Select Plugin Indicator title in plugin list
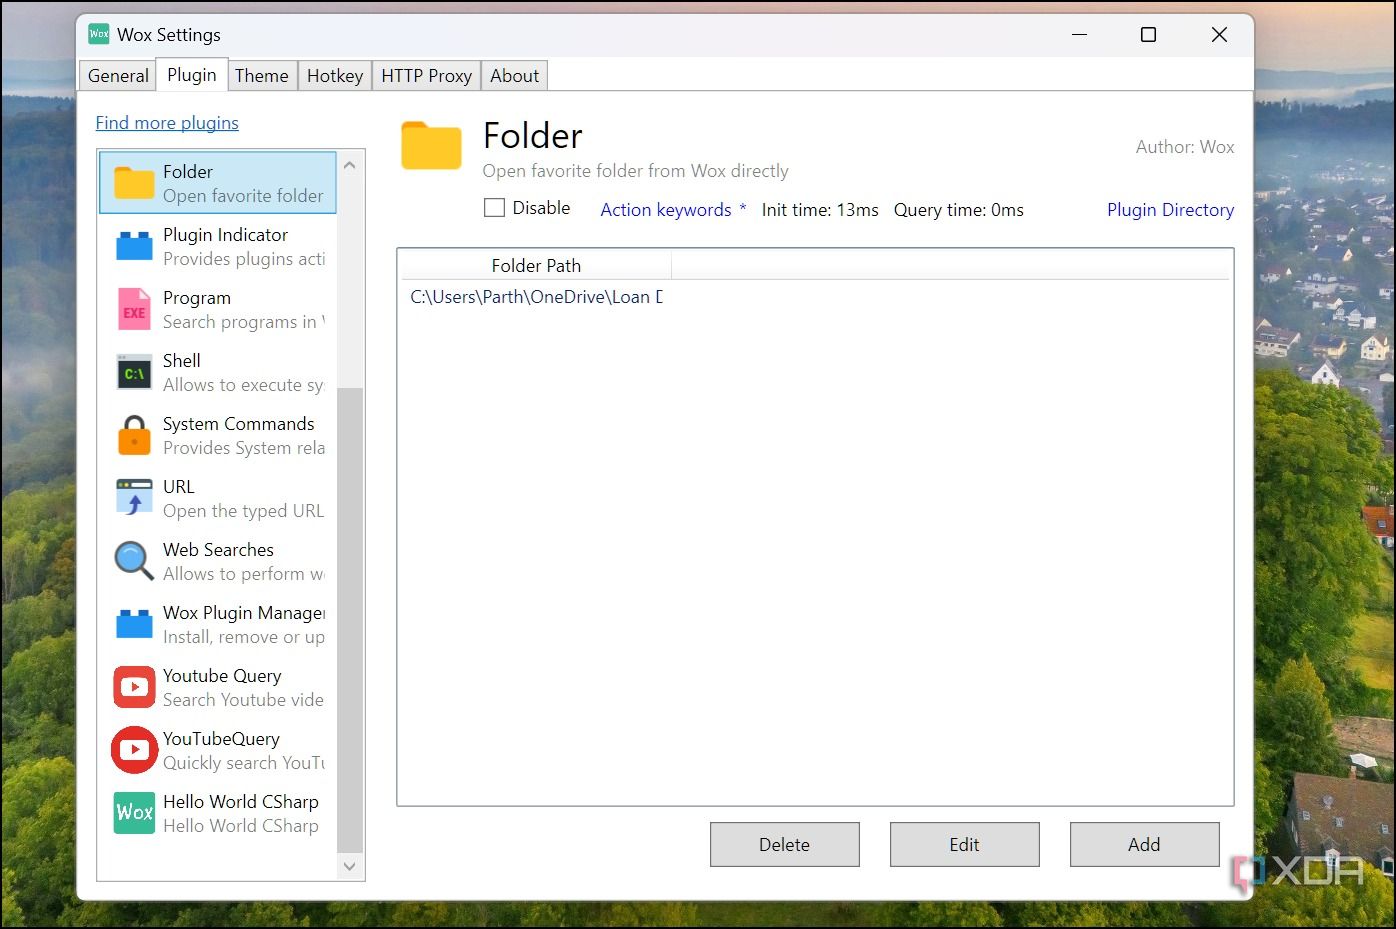 tap(226, 235)
